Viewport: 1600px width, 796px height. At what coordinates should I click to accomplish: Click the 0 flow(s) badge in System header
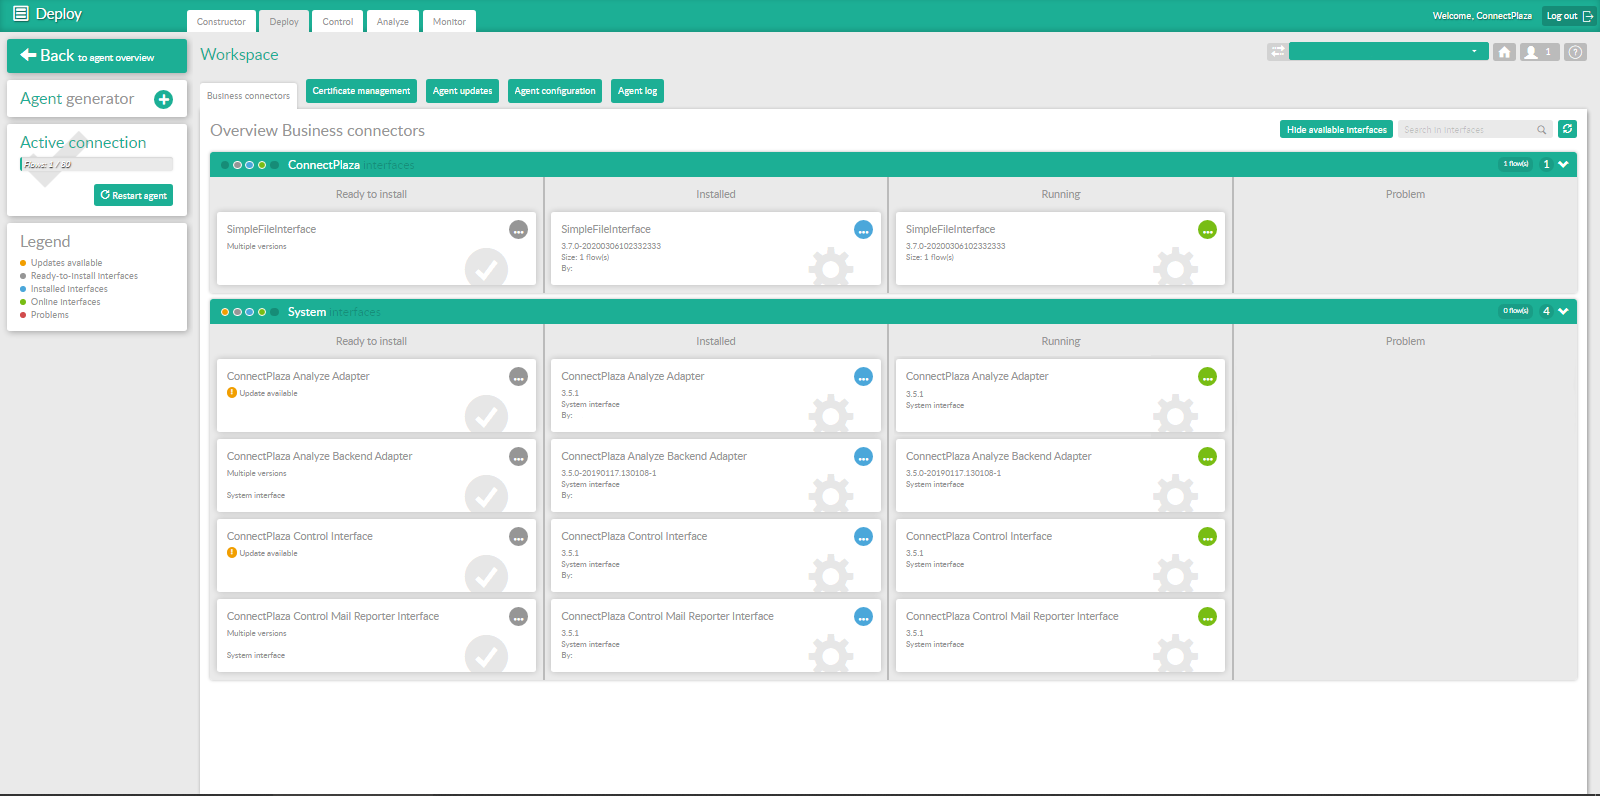click(1516, 311)
